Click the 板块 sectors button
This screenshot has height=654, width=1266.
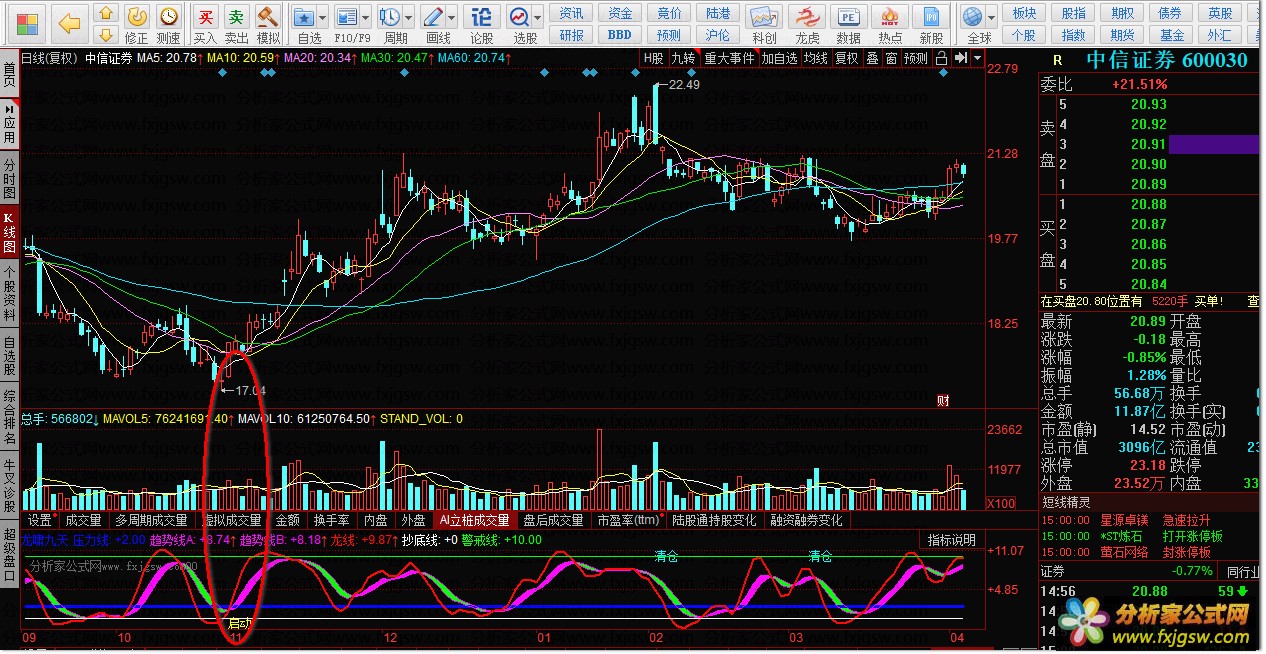pyautogui.click(x=1024, y=13)
